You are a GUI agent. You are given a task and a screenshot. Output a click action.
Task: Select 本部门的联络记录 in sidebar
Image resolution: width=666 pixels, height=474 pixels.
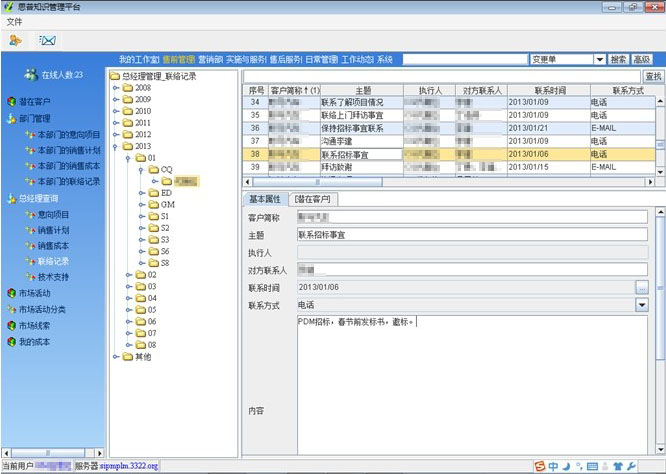point(68,181)
